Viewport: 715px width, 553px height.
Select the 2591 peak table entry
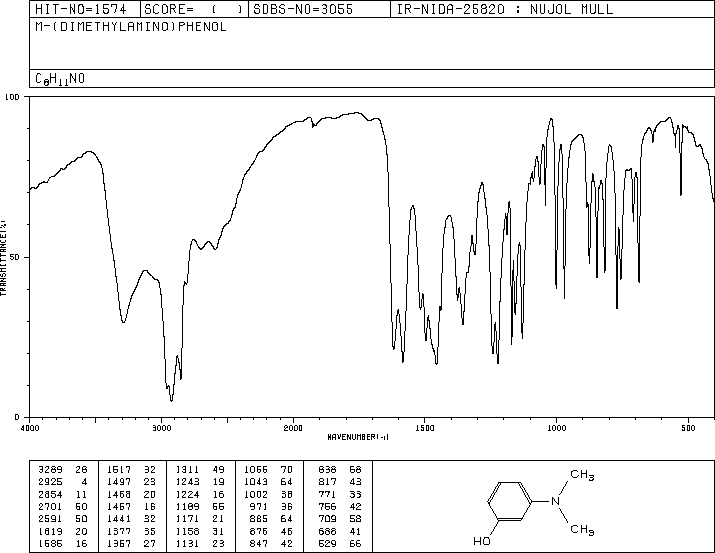click(62, 519)
